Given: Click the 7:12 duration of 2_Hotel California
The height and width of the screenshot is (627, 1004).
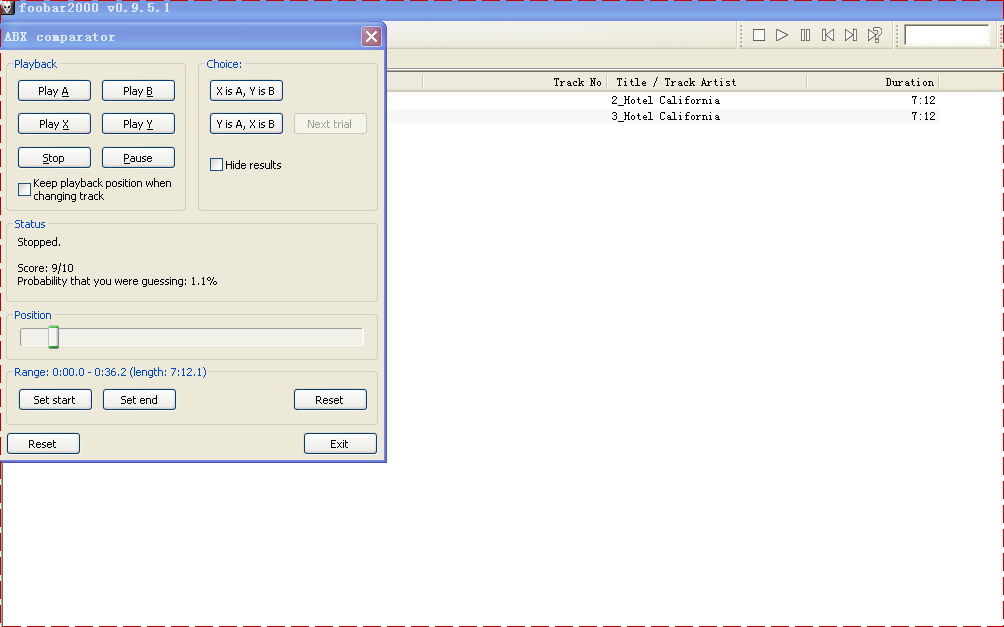Looking at the screenshot, I should [923, 100].
